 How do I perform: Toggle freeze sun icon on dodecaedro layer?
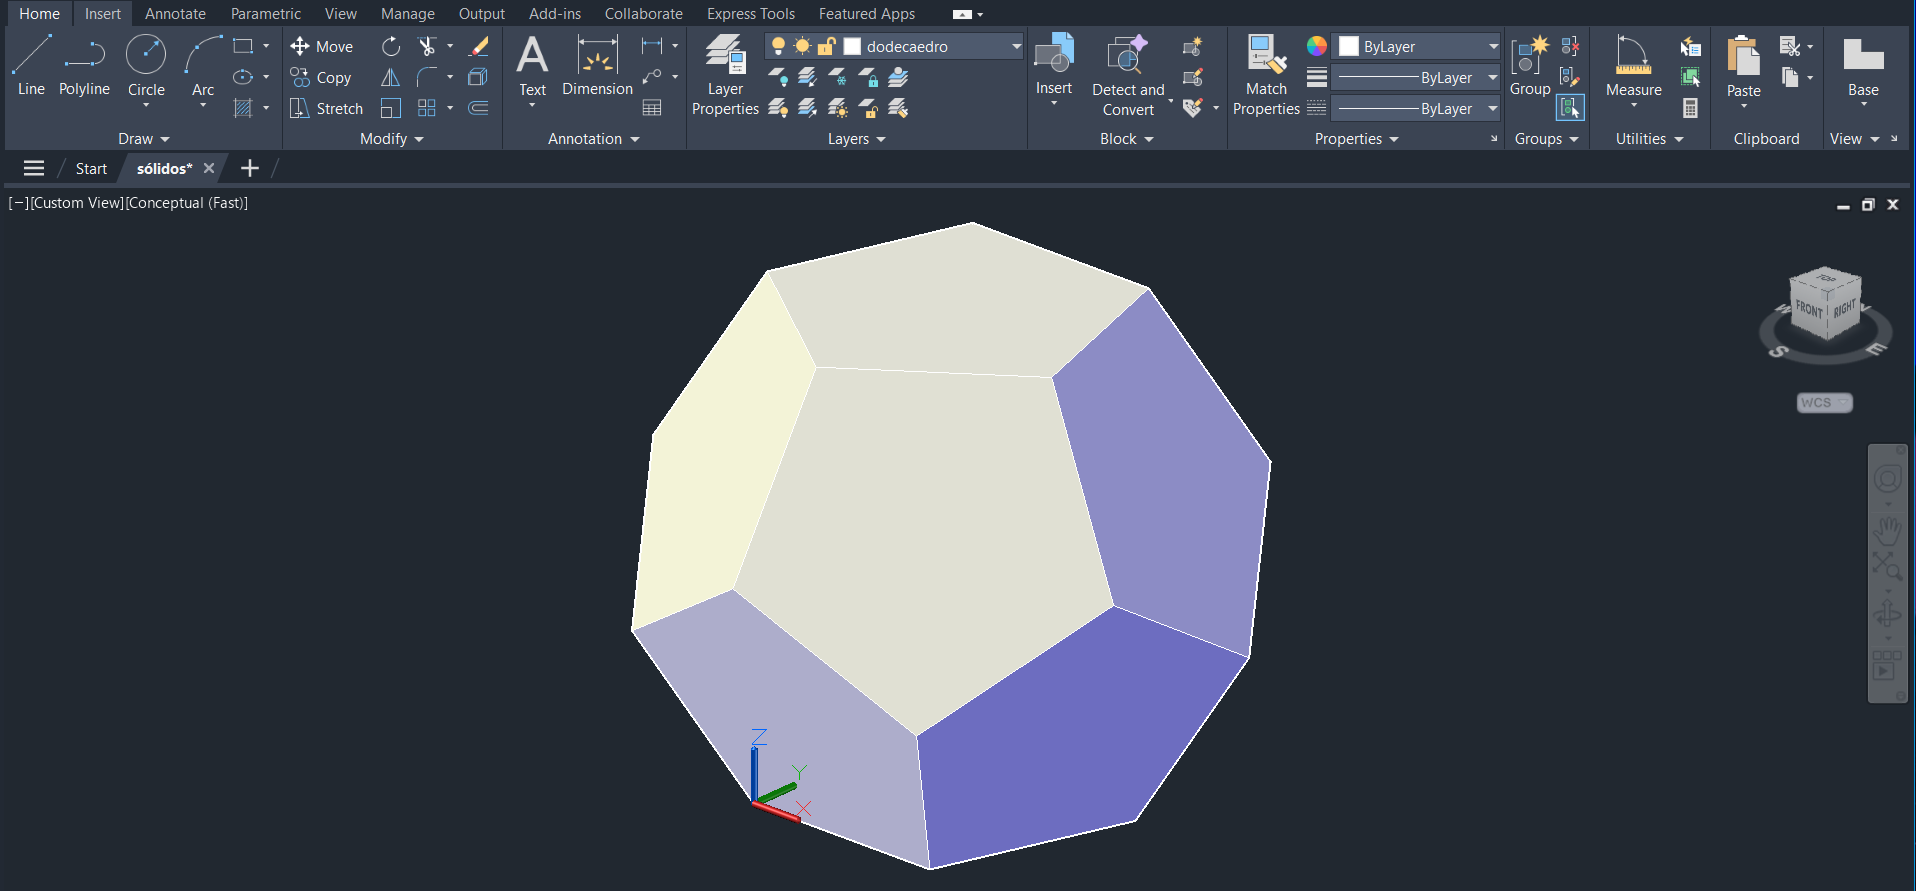(x=802, y=46)
